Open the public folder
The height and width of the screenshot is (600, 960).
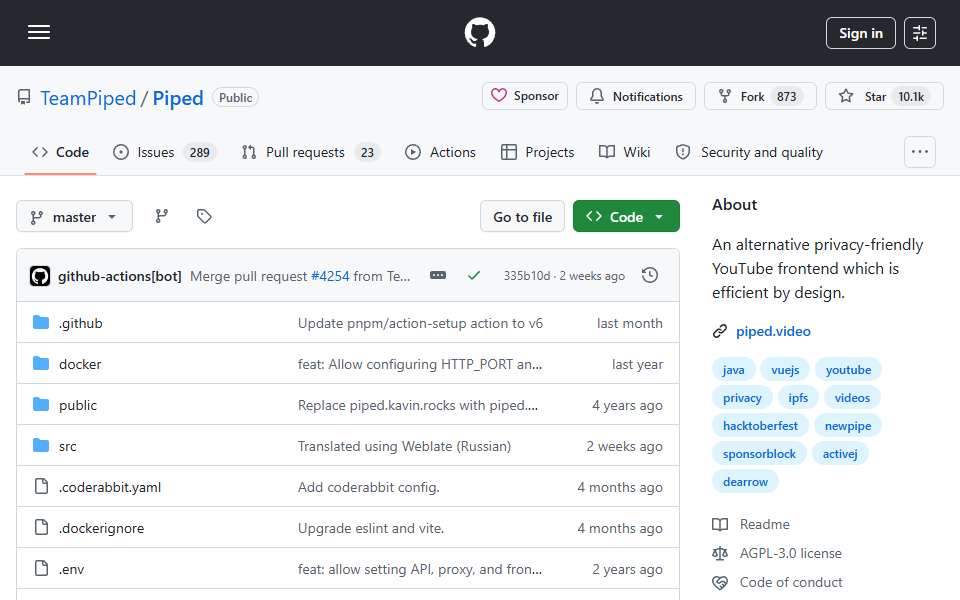[78, 405]
